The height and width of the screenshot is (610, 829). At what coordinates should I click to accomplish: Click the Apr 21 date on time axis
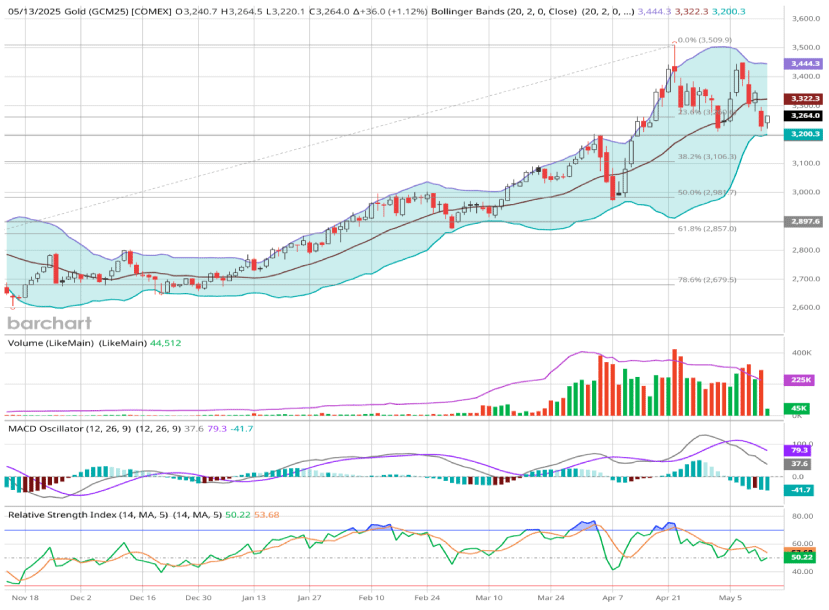(674, 598)
